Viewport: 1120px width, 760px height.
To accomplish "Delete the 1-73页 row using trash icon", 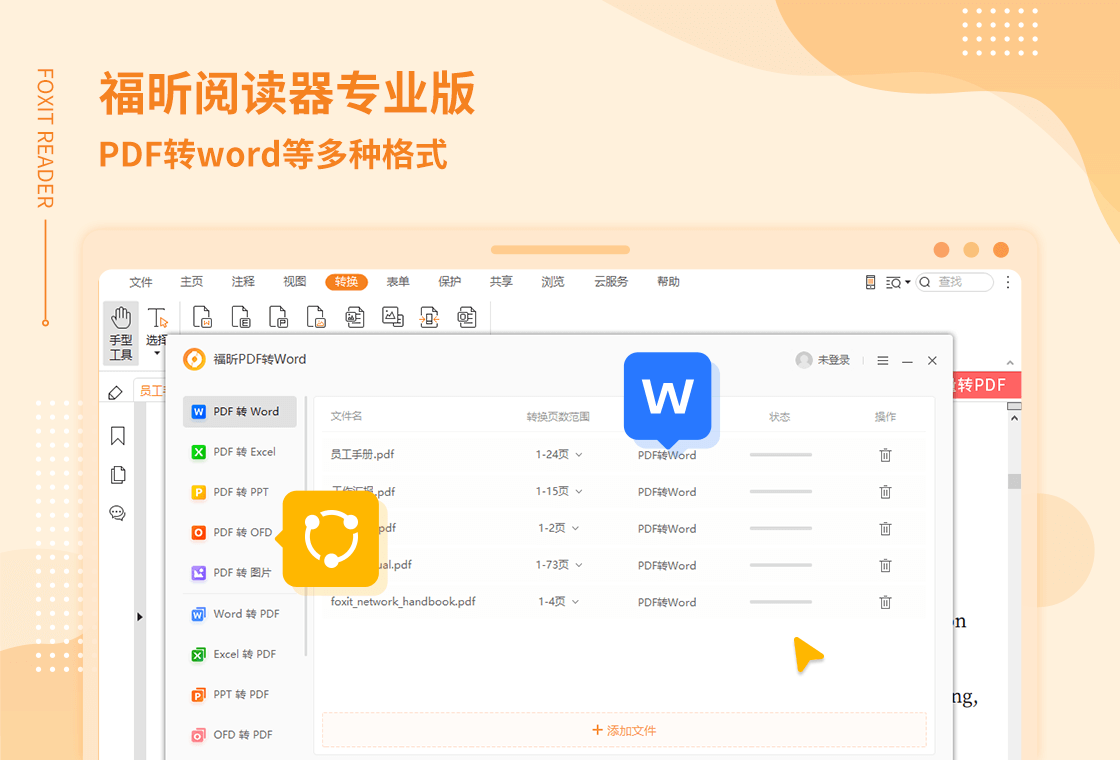I will 885,566.
